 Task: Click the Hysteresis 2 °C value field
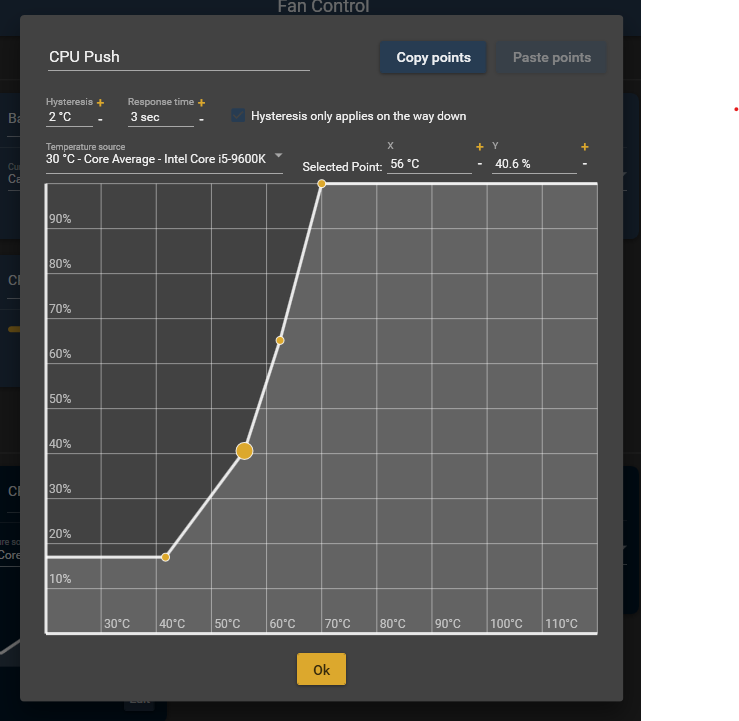[69, 118]
